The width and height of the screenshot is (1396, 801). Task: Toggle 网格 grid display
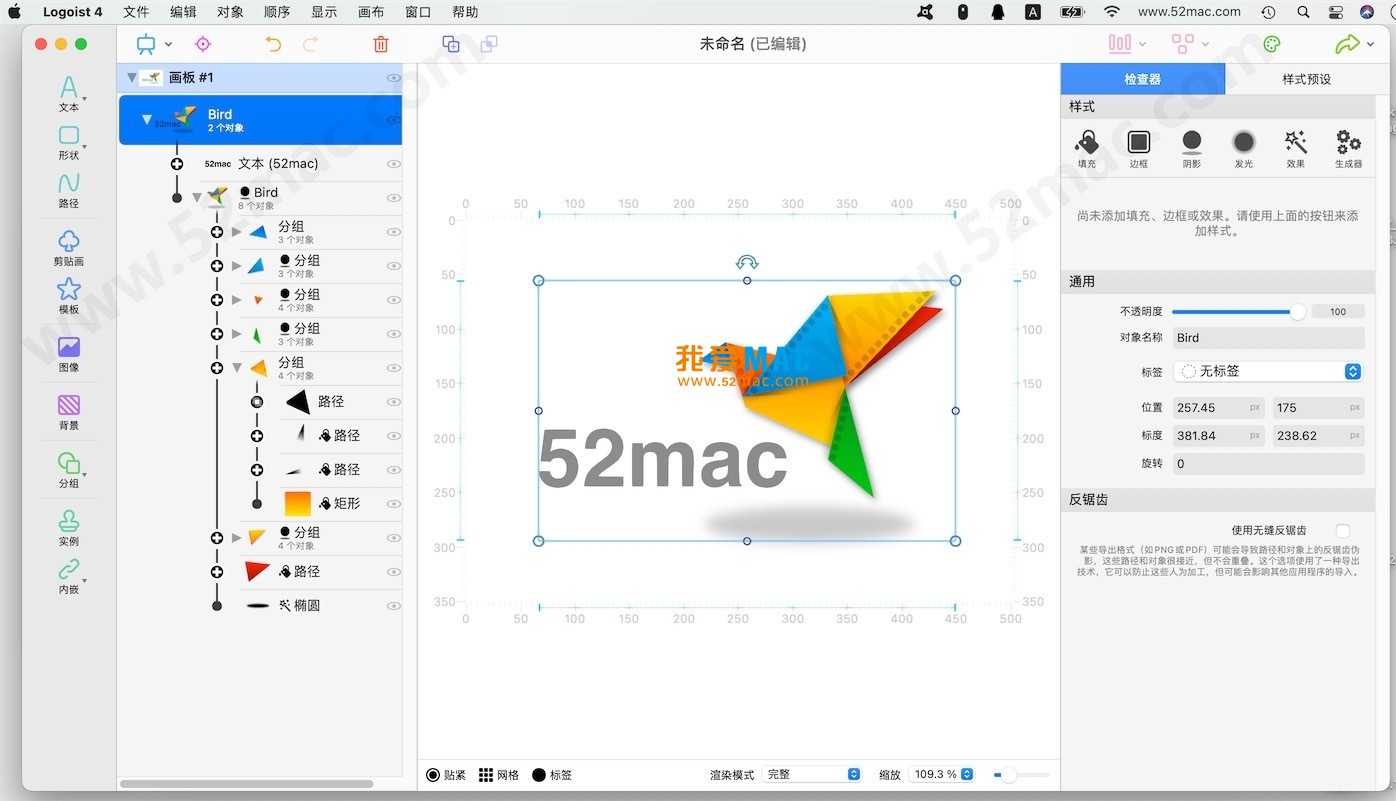[x=499, y=775]
